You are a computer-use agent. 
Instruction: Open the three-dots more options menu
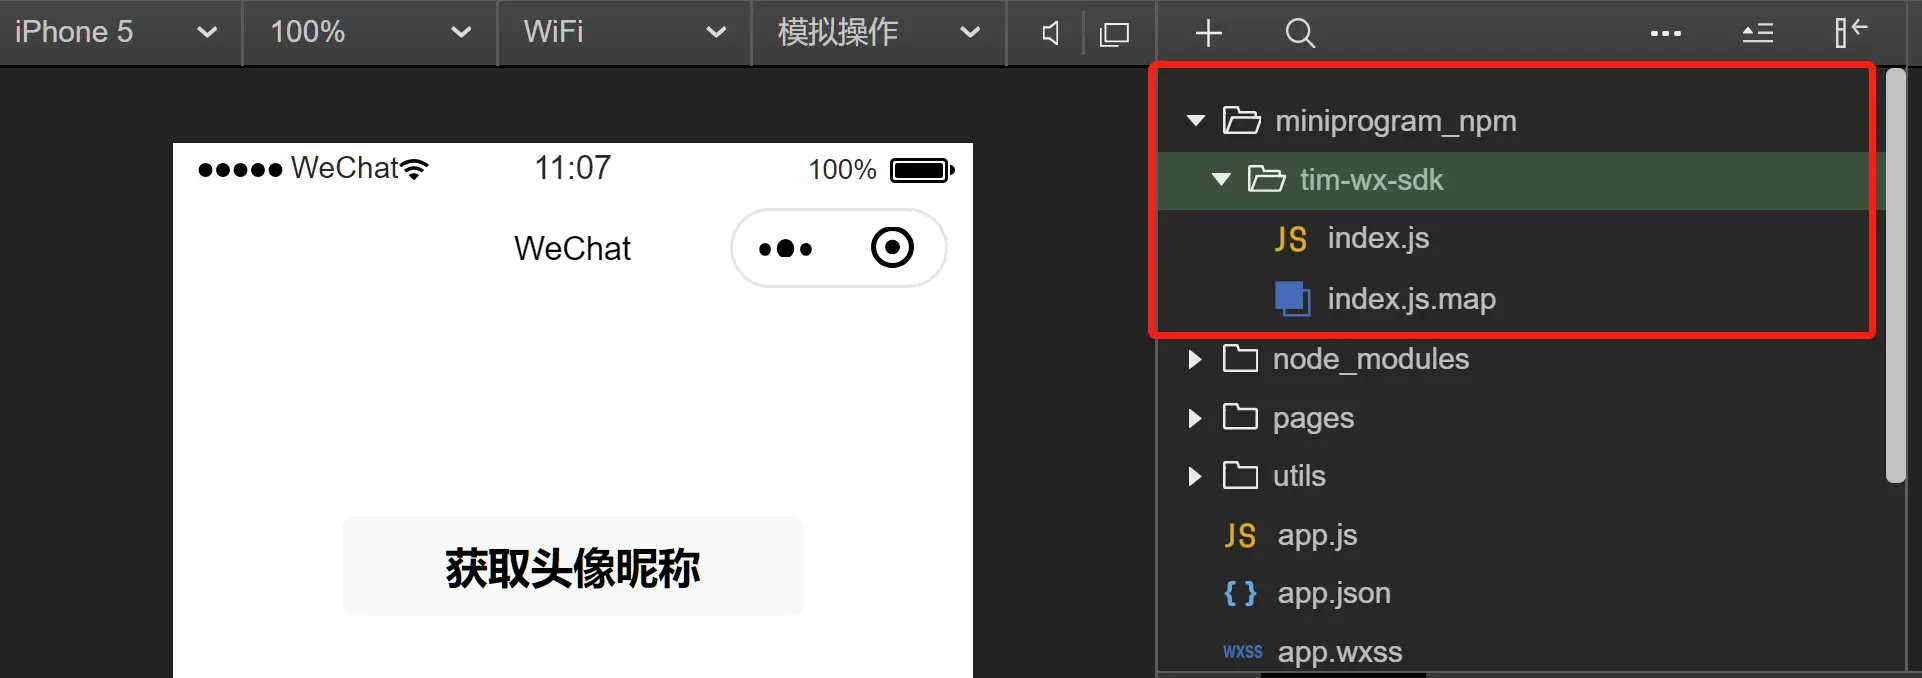tap(1665, 34)
